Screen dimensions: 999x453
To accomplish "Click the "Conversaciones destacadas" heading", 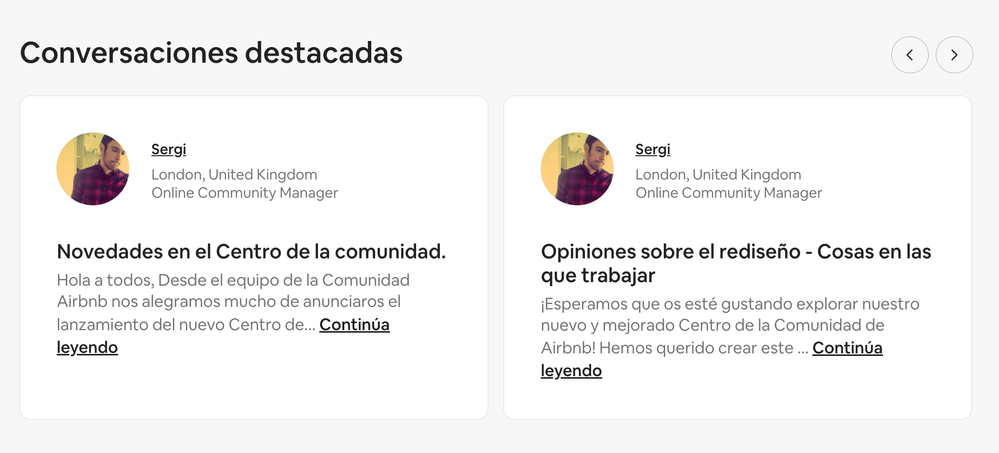I will point(211,52).
